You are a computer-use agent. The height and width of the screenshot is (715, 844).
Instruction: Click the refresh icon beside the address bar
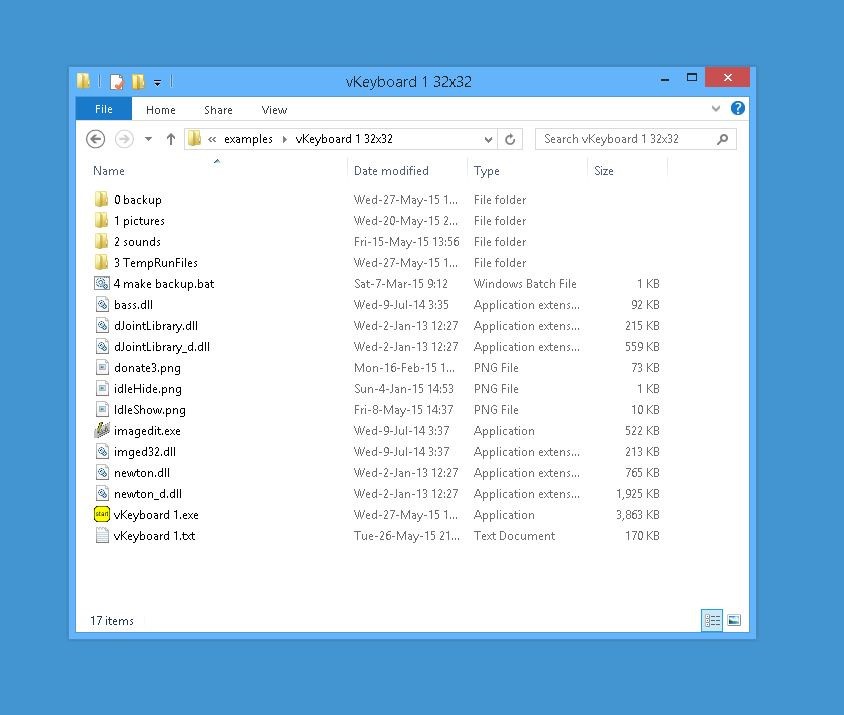[510, 139]
